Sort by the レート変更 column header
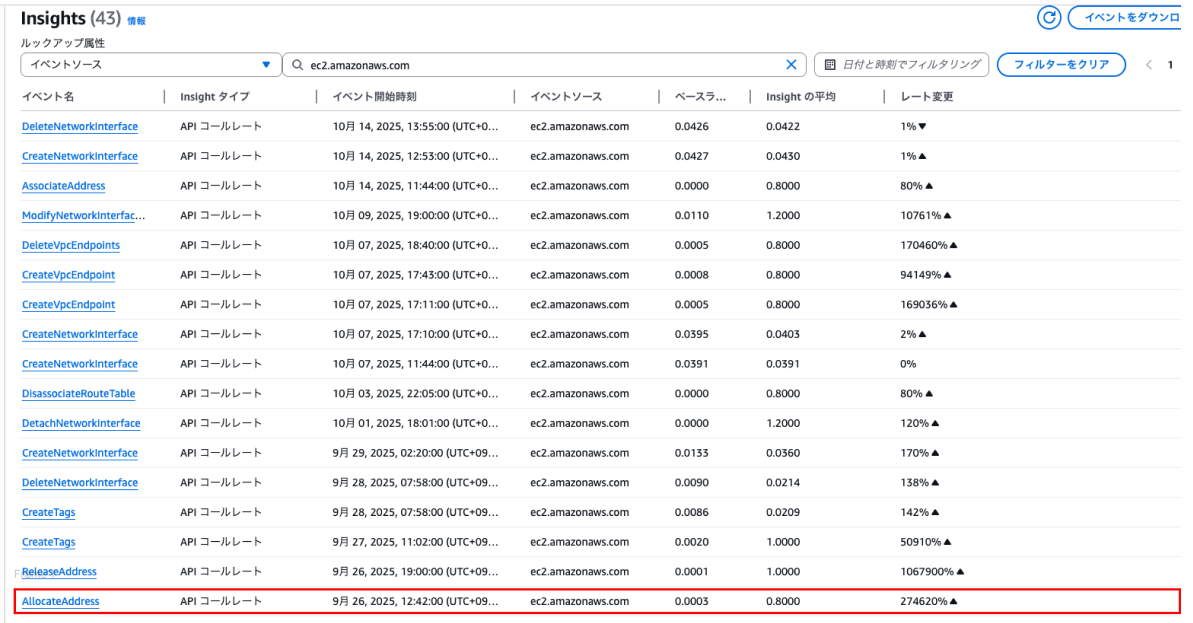The image size is (1193, 623). pos(927,97)
